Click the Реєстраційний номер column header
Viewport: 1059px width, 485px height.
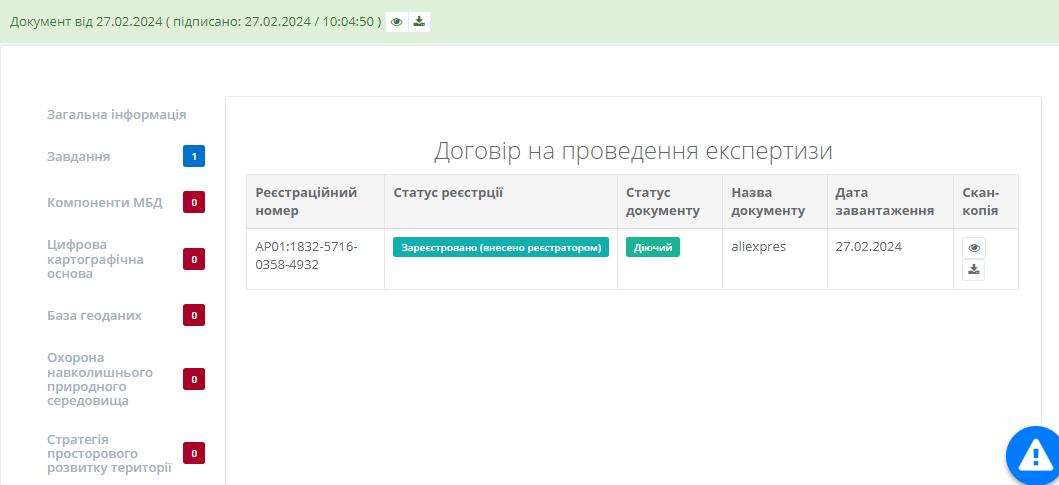305,201
